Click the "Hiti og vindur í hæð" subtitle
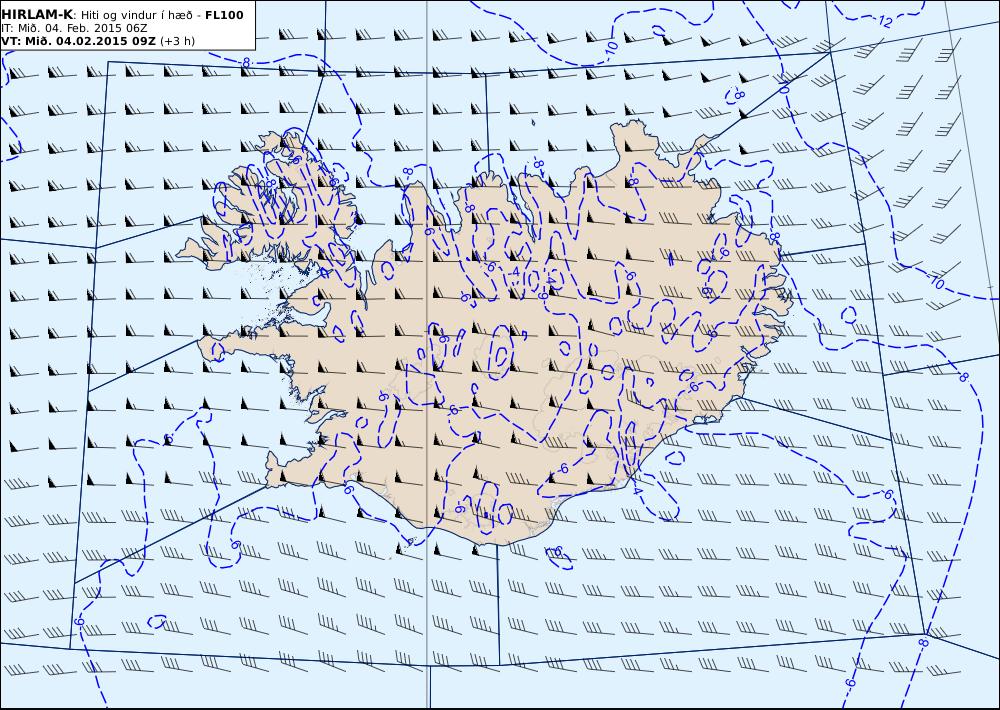Viewport: 1000px width, 710px height. tap(137, 15)
